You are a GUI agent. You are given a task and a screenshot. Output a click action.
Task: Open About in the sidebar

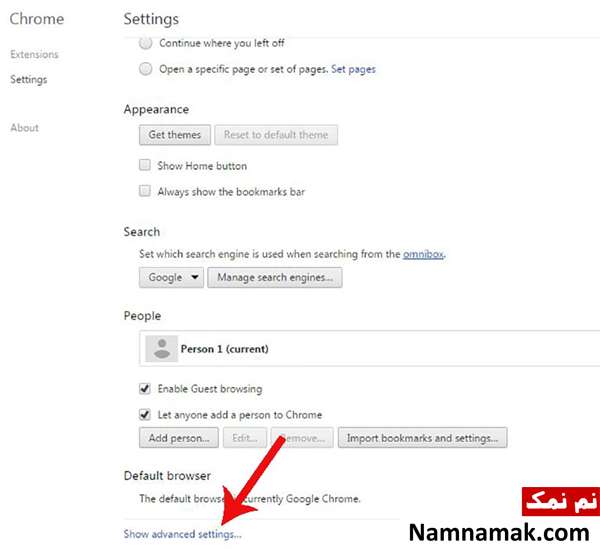point(24,128)
